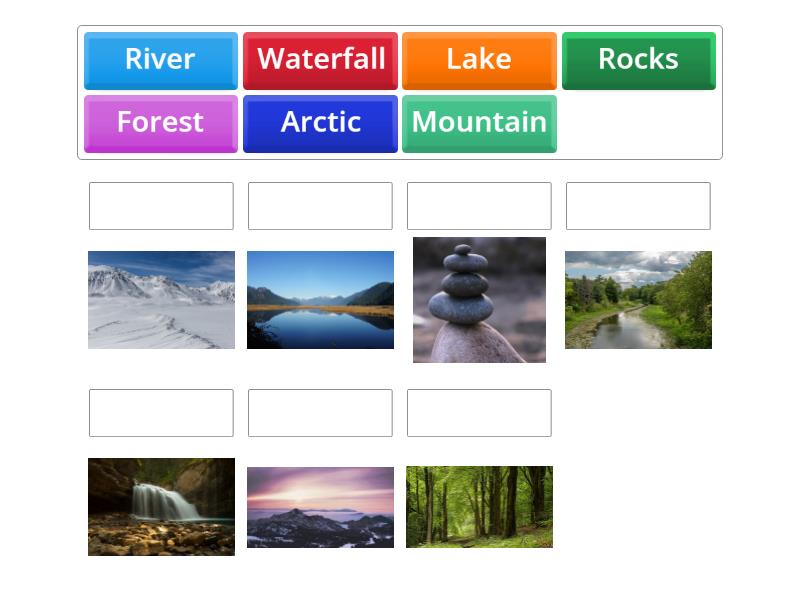Click the snowy arctic landscape photo

click(161, 300)
